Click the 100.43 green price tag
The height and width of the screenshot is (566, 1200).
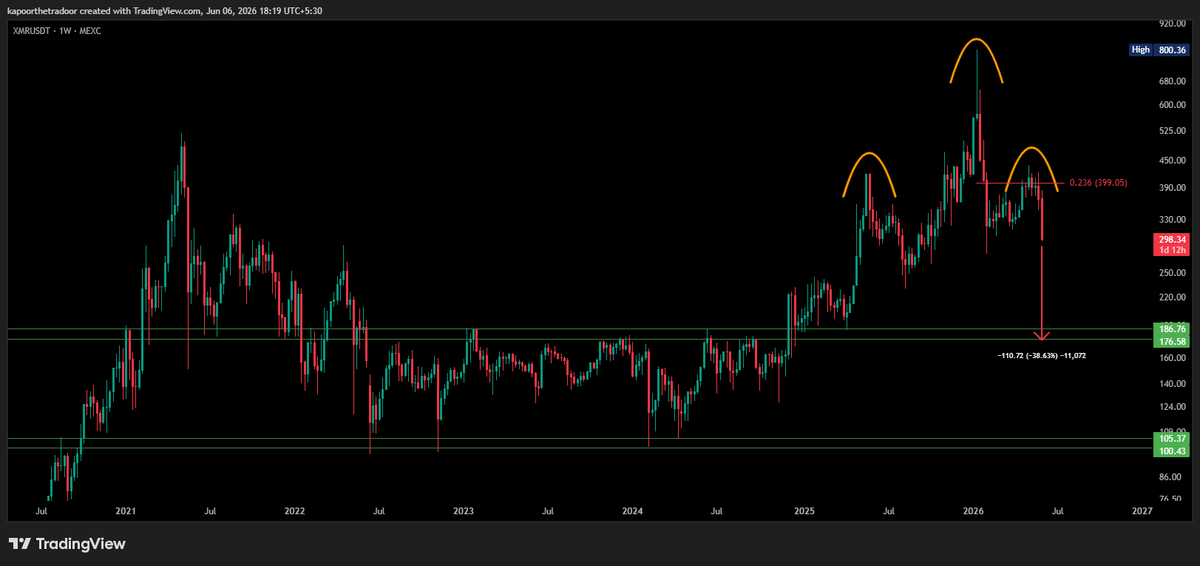coord(1171,451)
